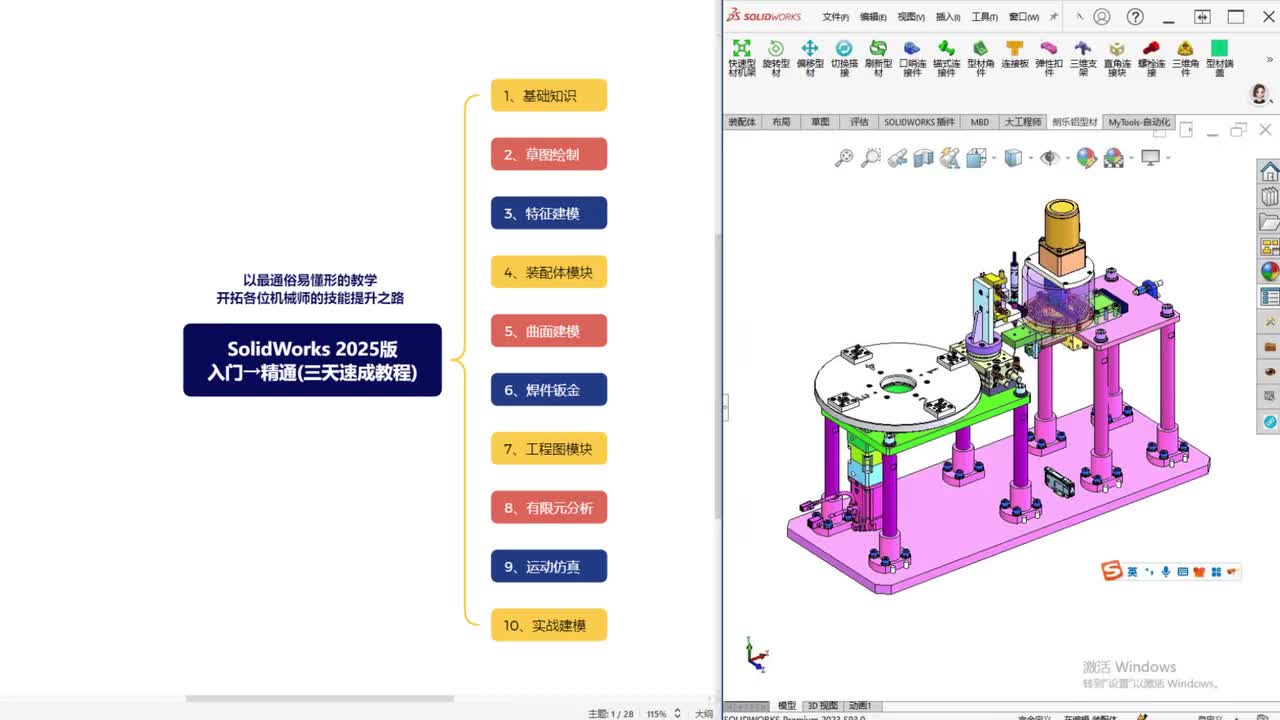Switch to the SOLIDWORKS 插件 tab

919,122
